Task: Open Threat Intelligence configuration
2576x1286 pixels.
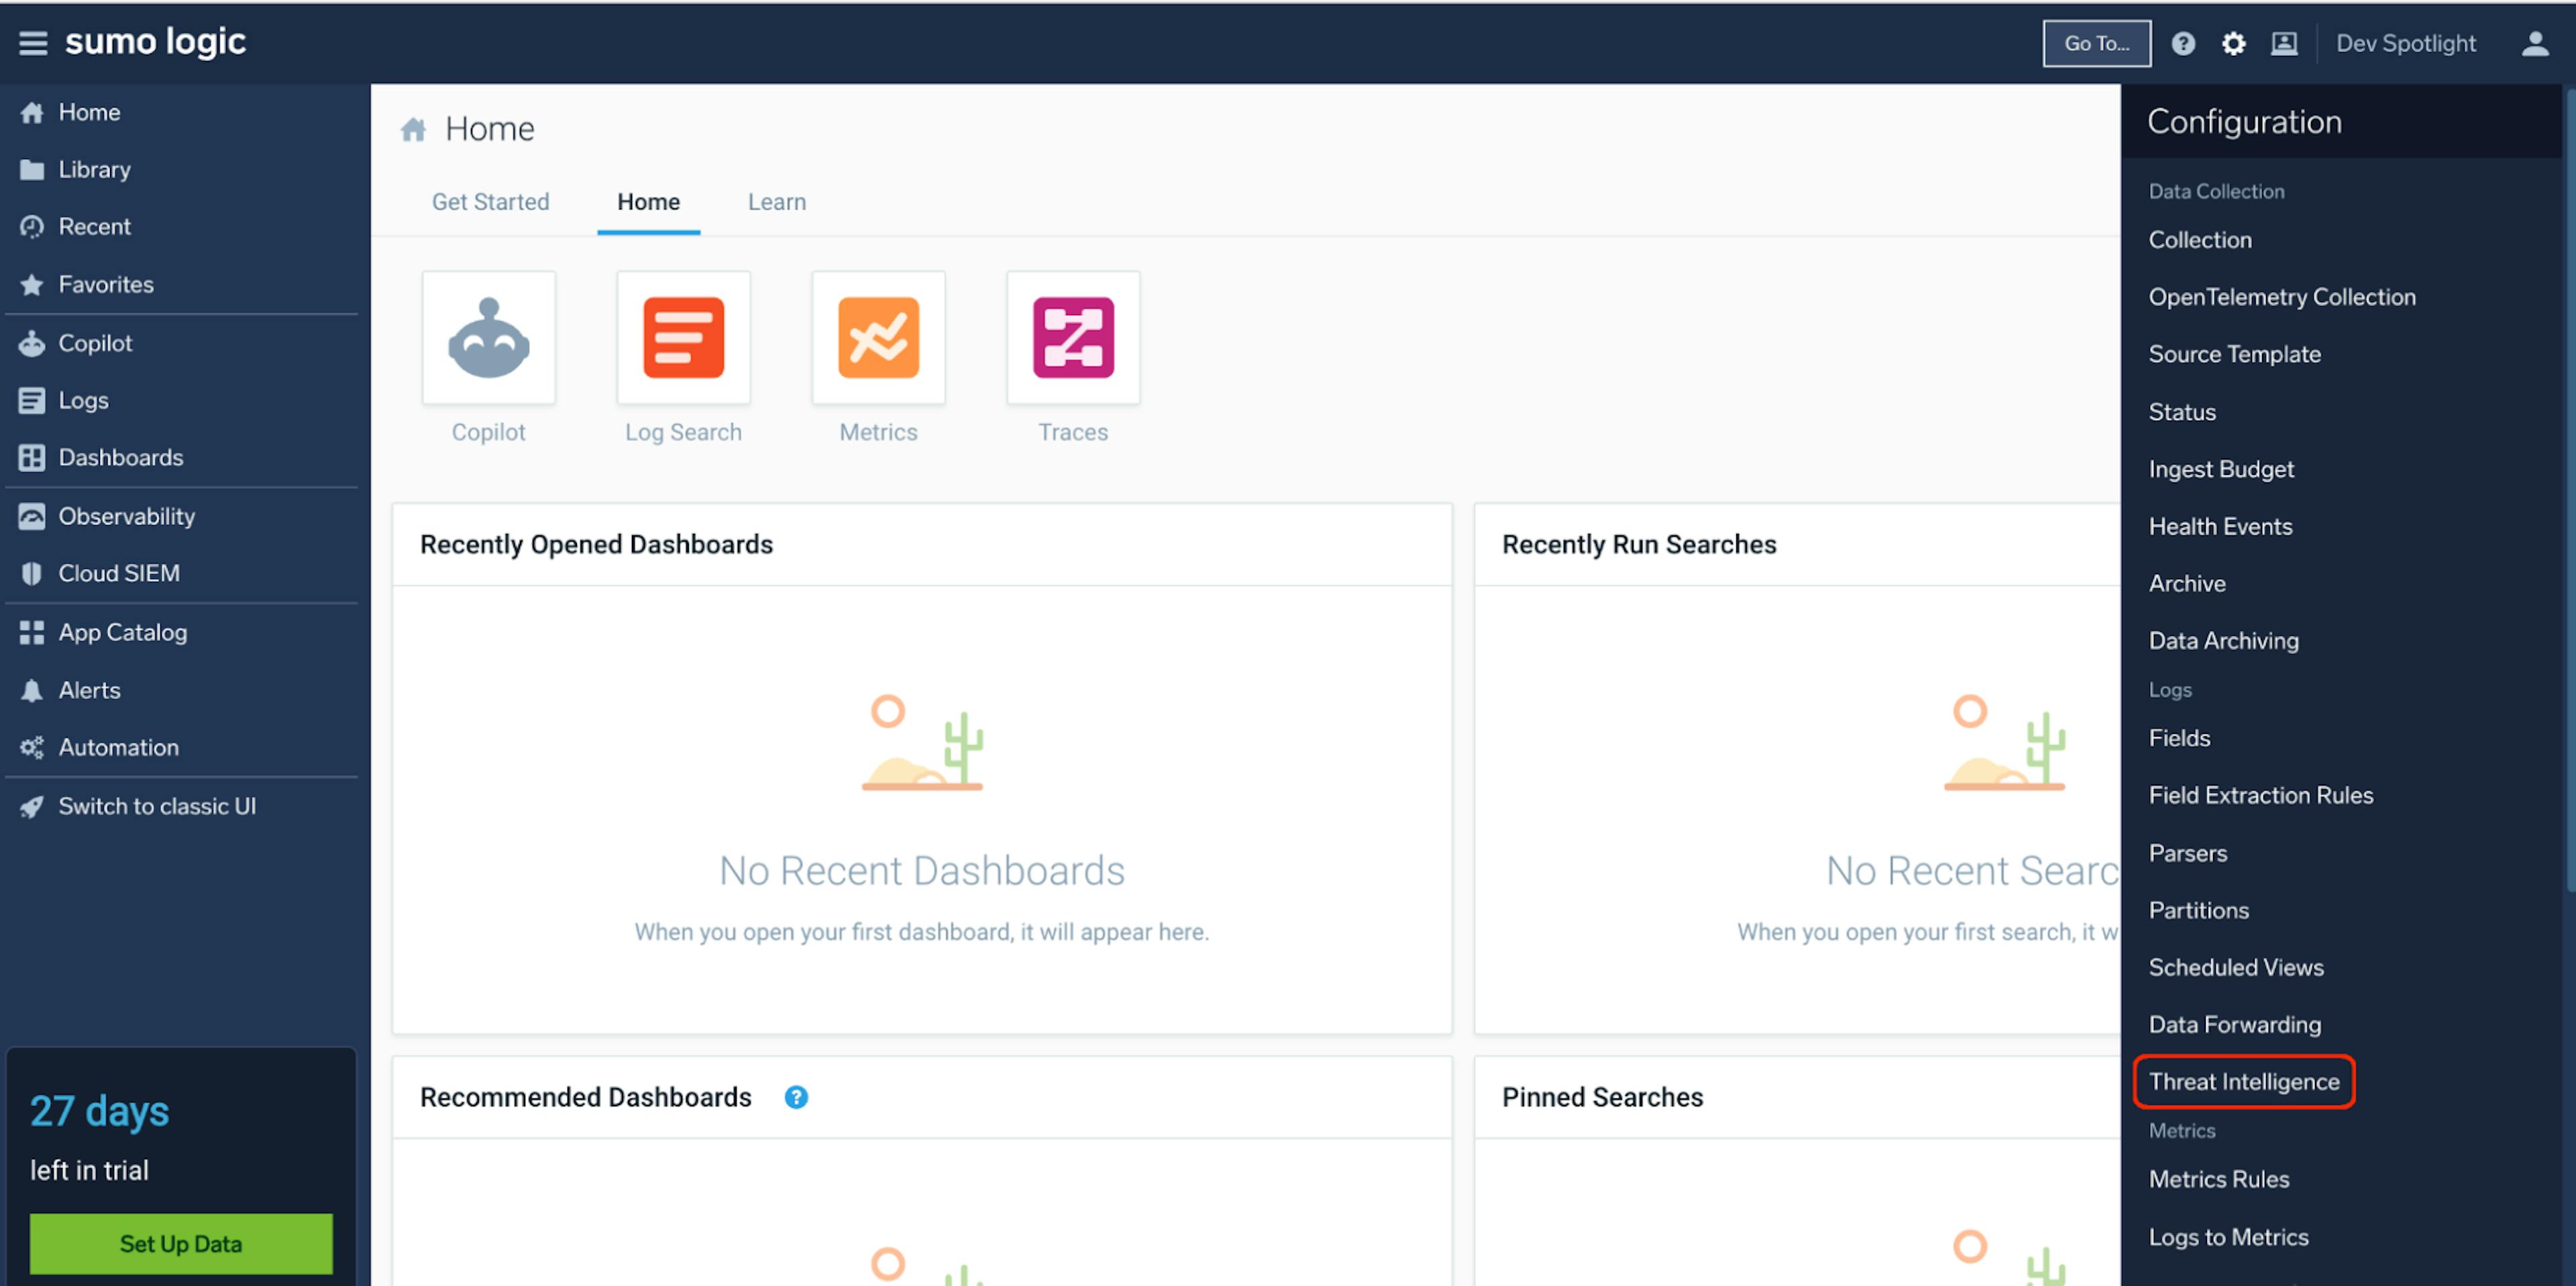Action: 2244,1081
